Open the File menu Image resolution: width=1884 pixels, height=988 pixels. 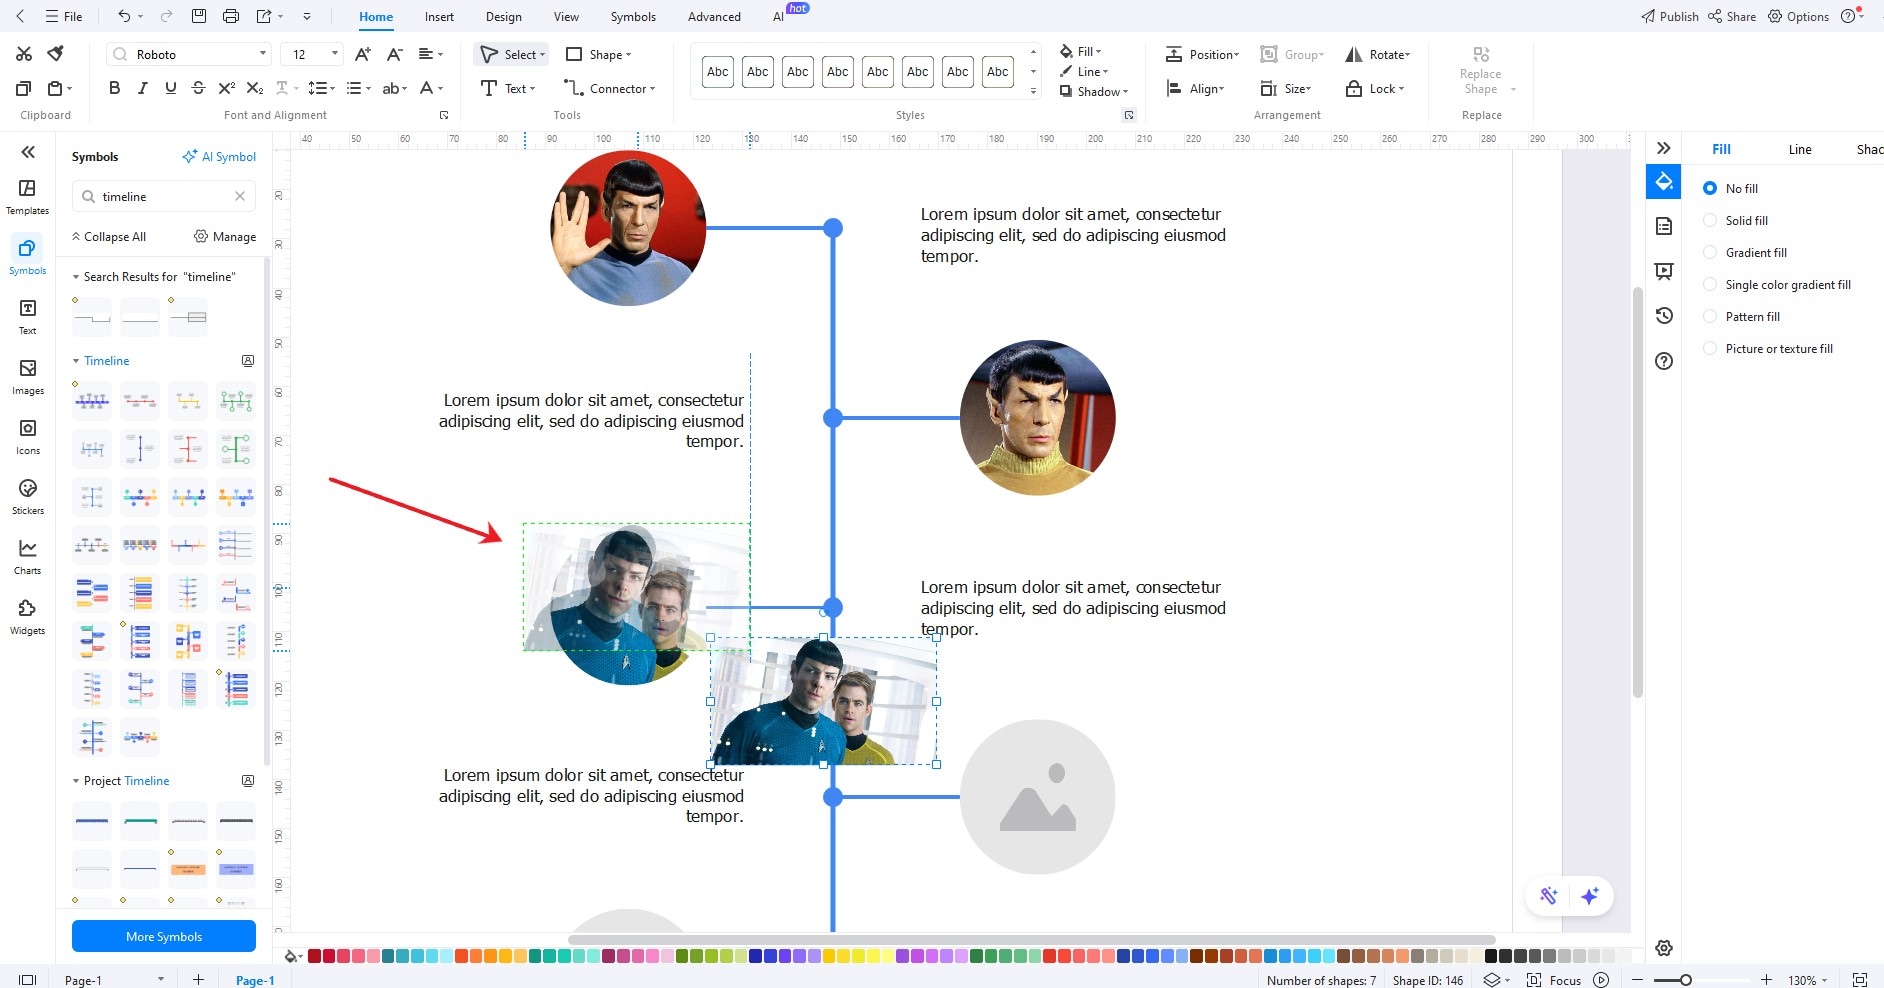64,16
